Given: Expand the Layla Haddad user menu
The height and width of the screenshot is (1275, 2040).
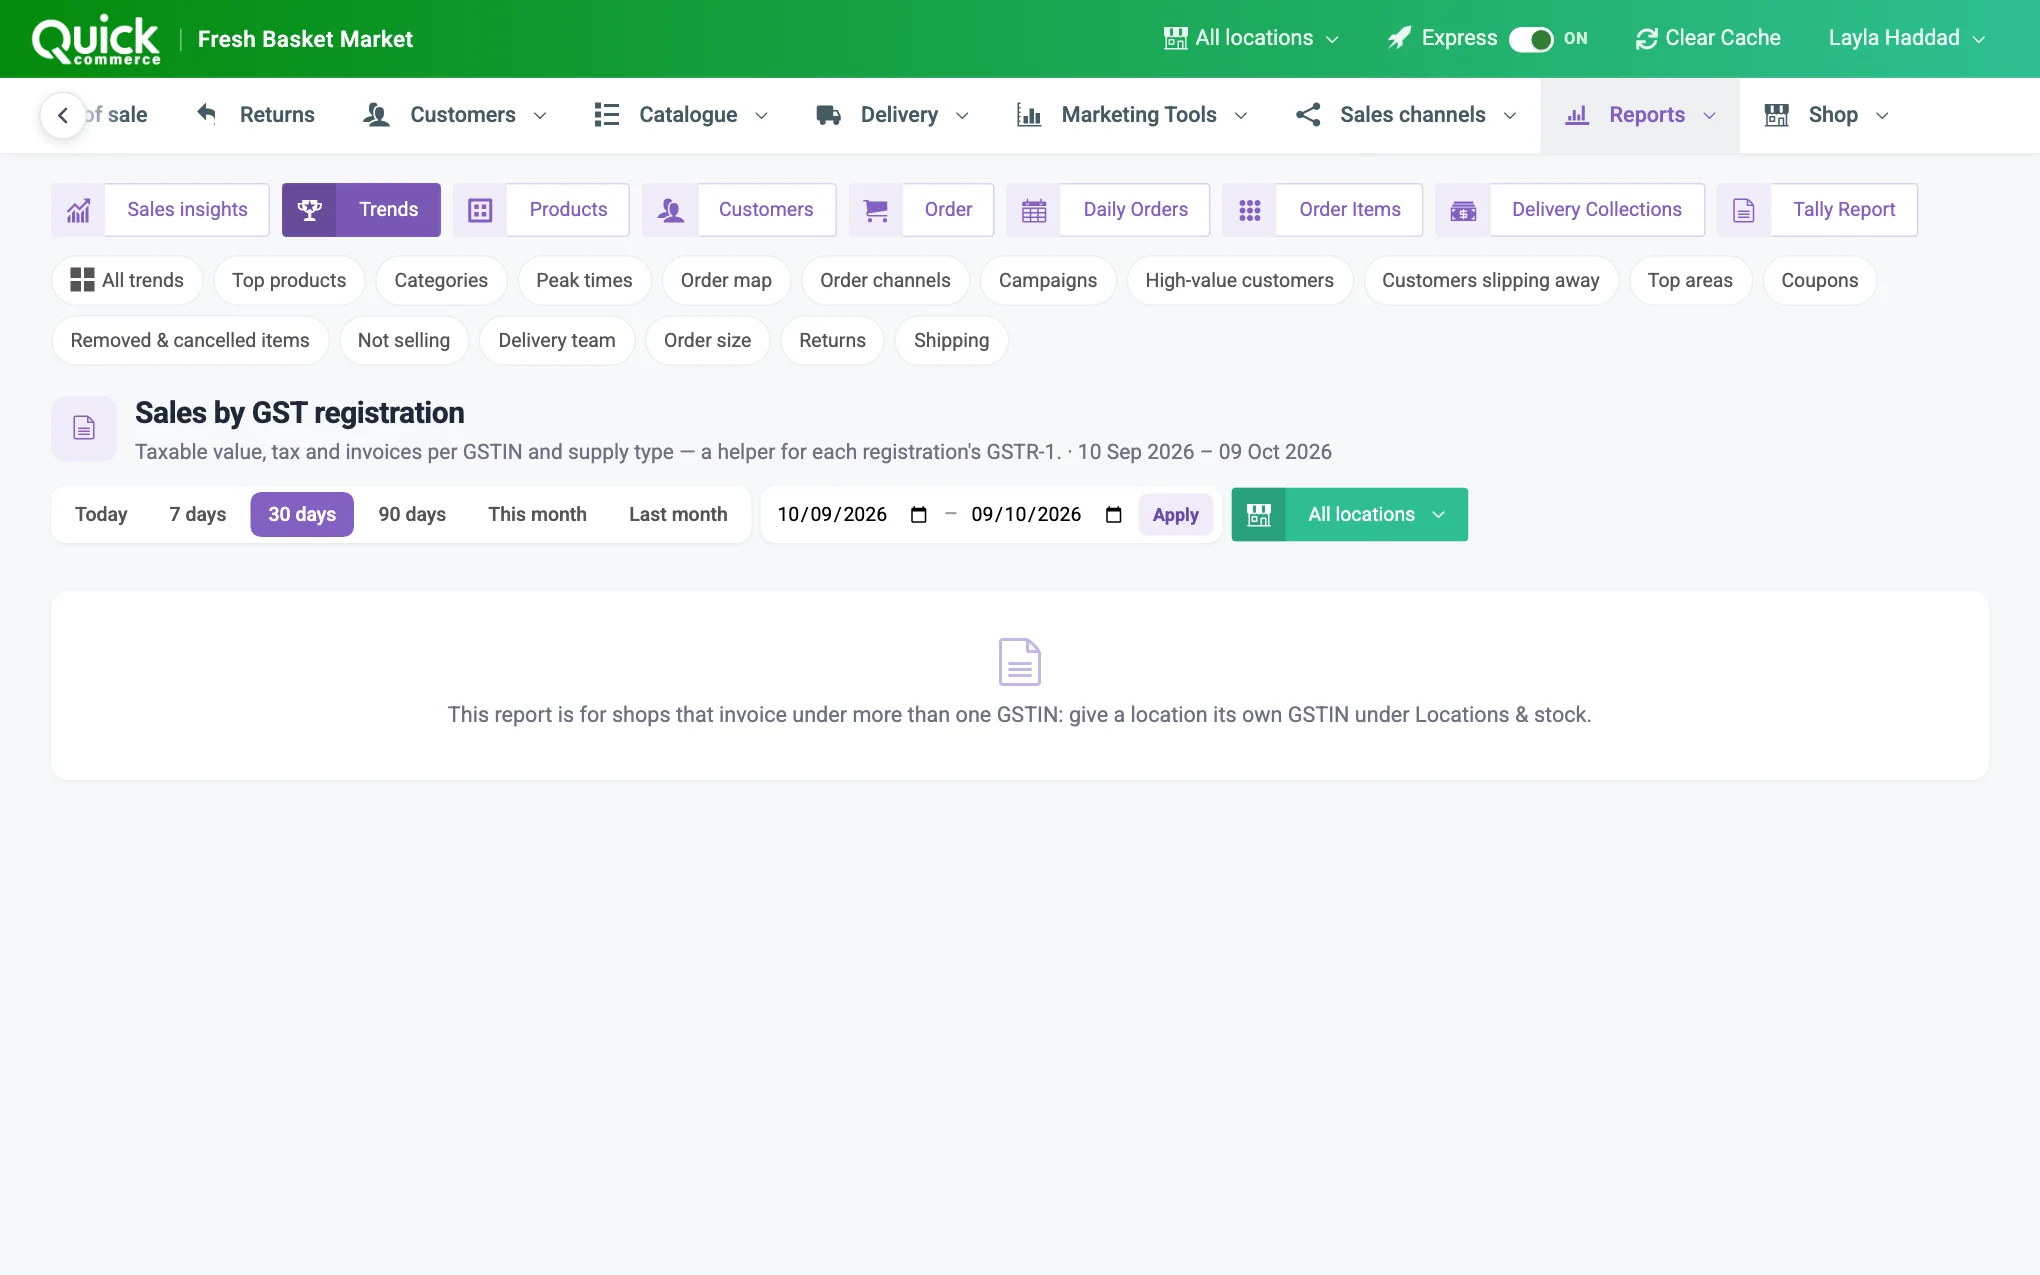Looking at the screenshot, I should pos(1906,38).
